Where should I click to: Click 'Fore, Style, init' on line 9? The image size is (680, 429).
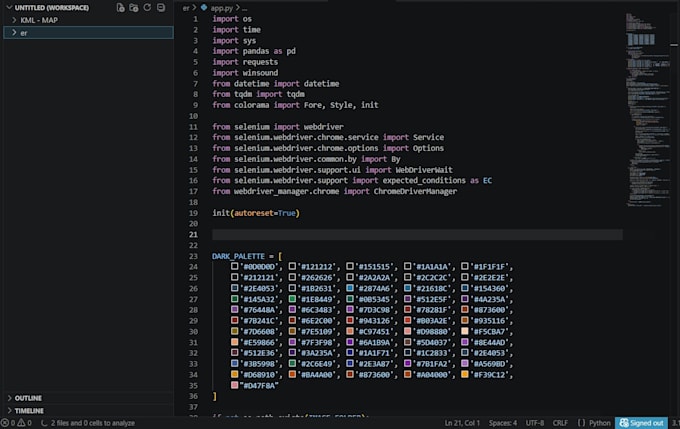341,105
